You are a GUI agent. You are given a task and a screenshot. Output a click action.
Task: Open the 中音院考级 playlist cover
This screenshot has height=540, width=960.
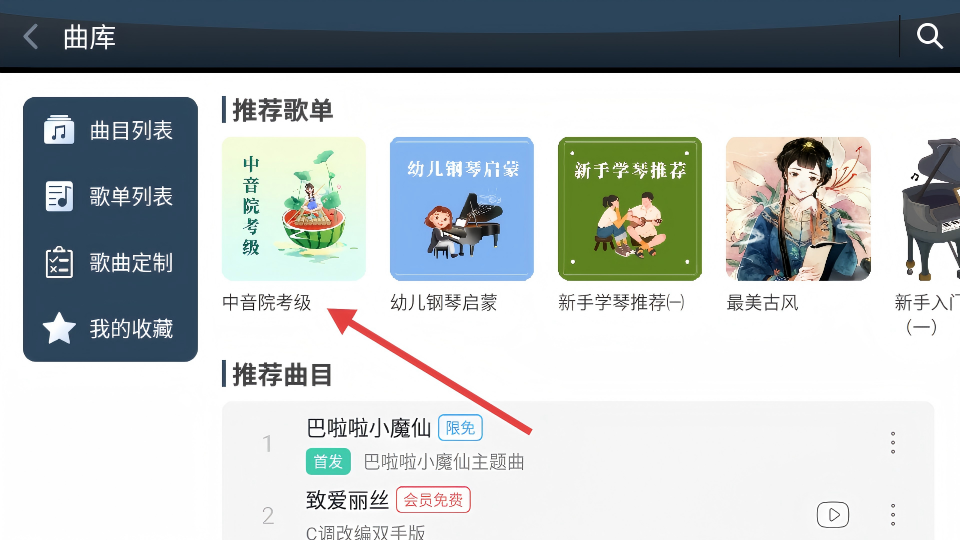click(x=294, y=209)
